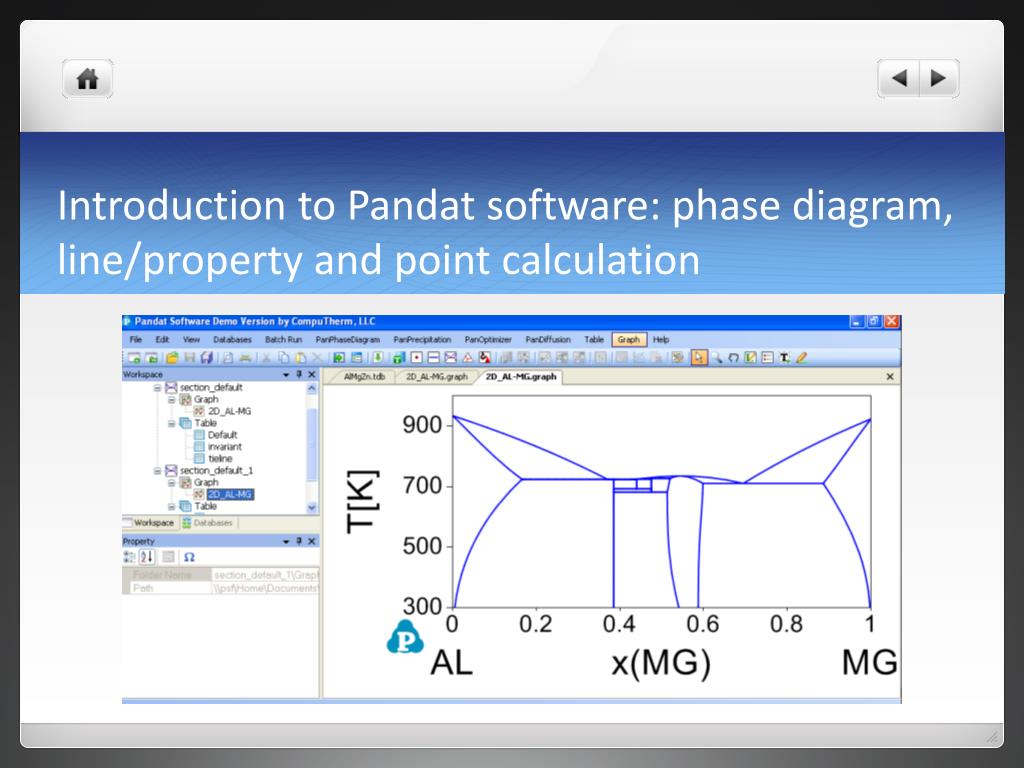Save all with multiple floppy disks icon
The image size is (1024, 768).
point(206,357)
